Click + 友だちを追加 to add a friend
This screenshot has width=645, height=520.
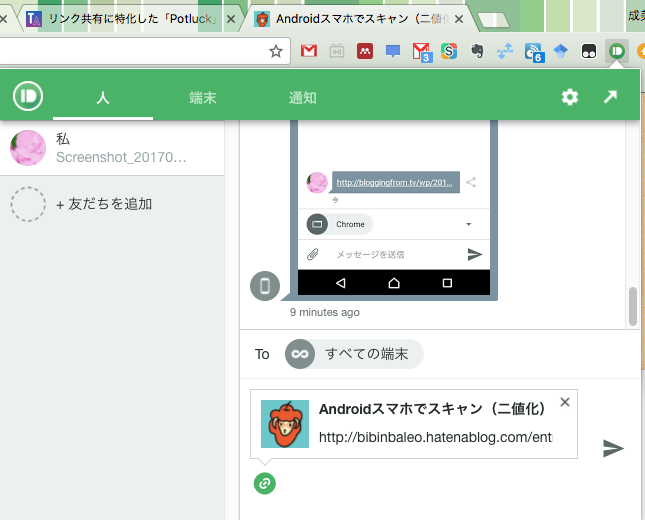104,204
